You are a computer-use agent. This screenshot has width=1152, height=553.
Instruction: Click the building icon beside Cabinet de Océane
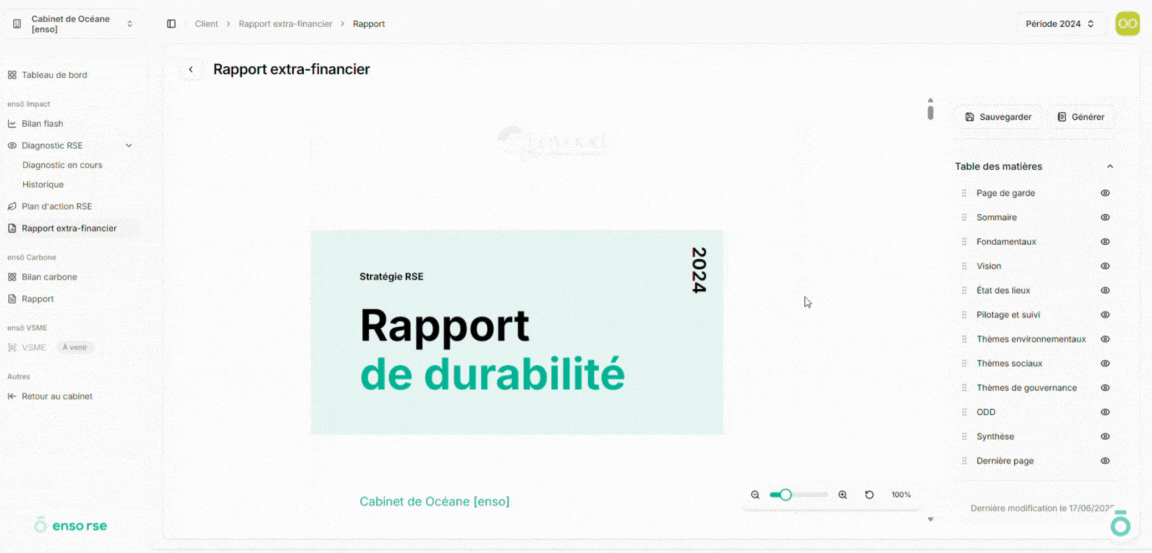(x=18, y=24)
